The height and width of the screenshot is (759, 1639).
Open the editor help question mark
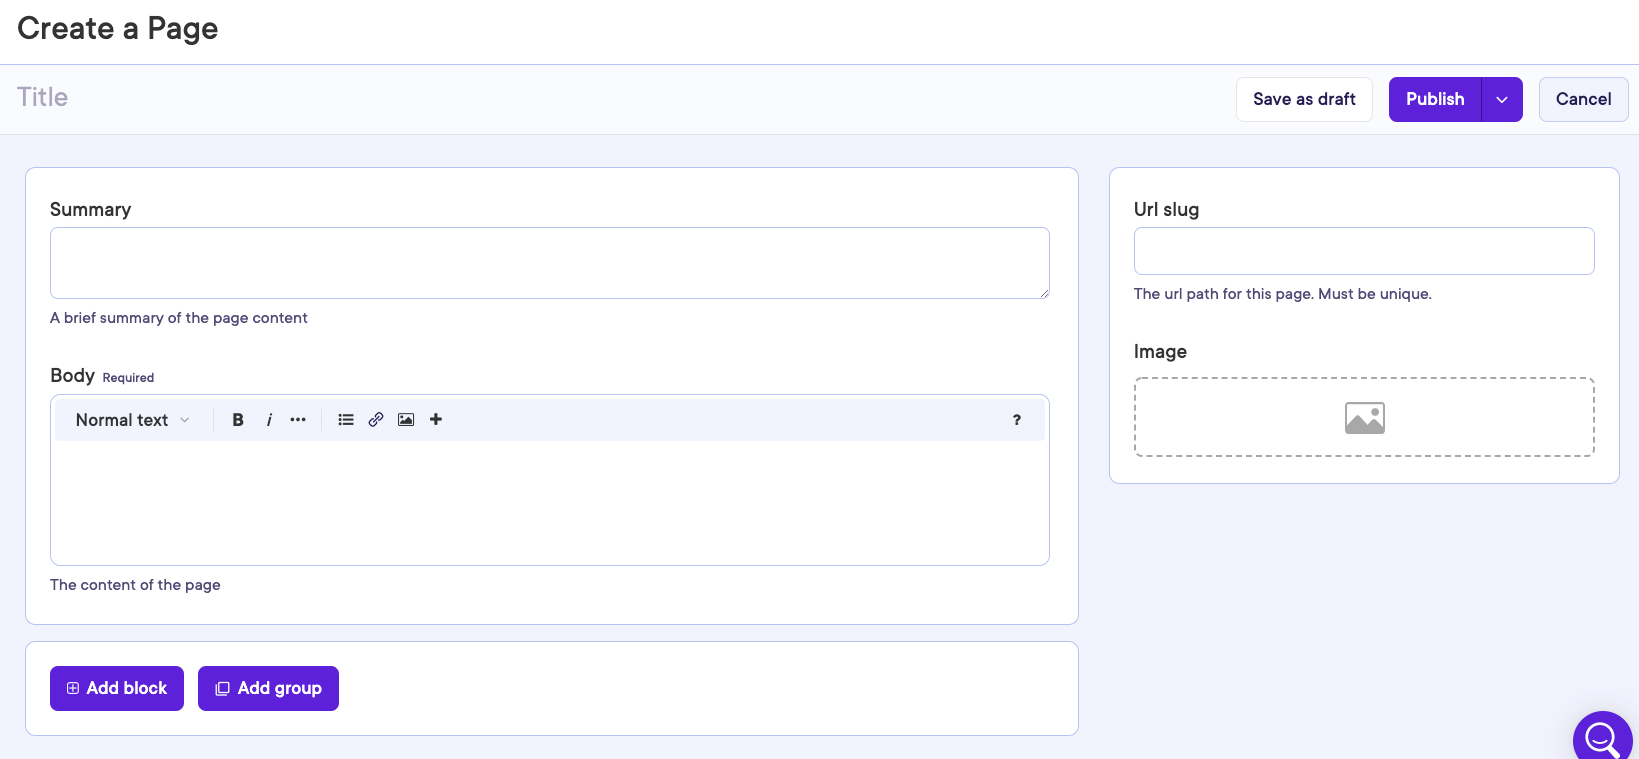point(1017,420)
